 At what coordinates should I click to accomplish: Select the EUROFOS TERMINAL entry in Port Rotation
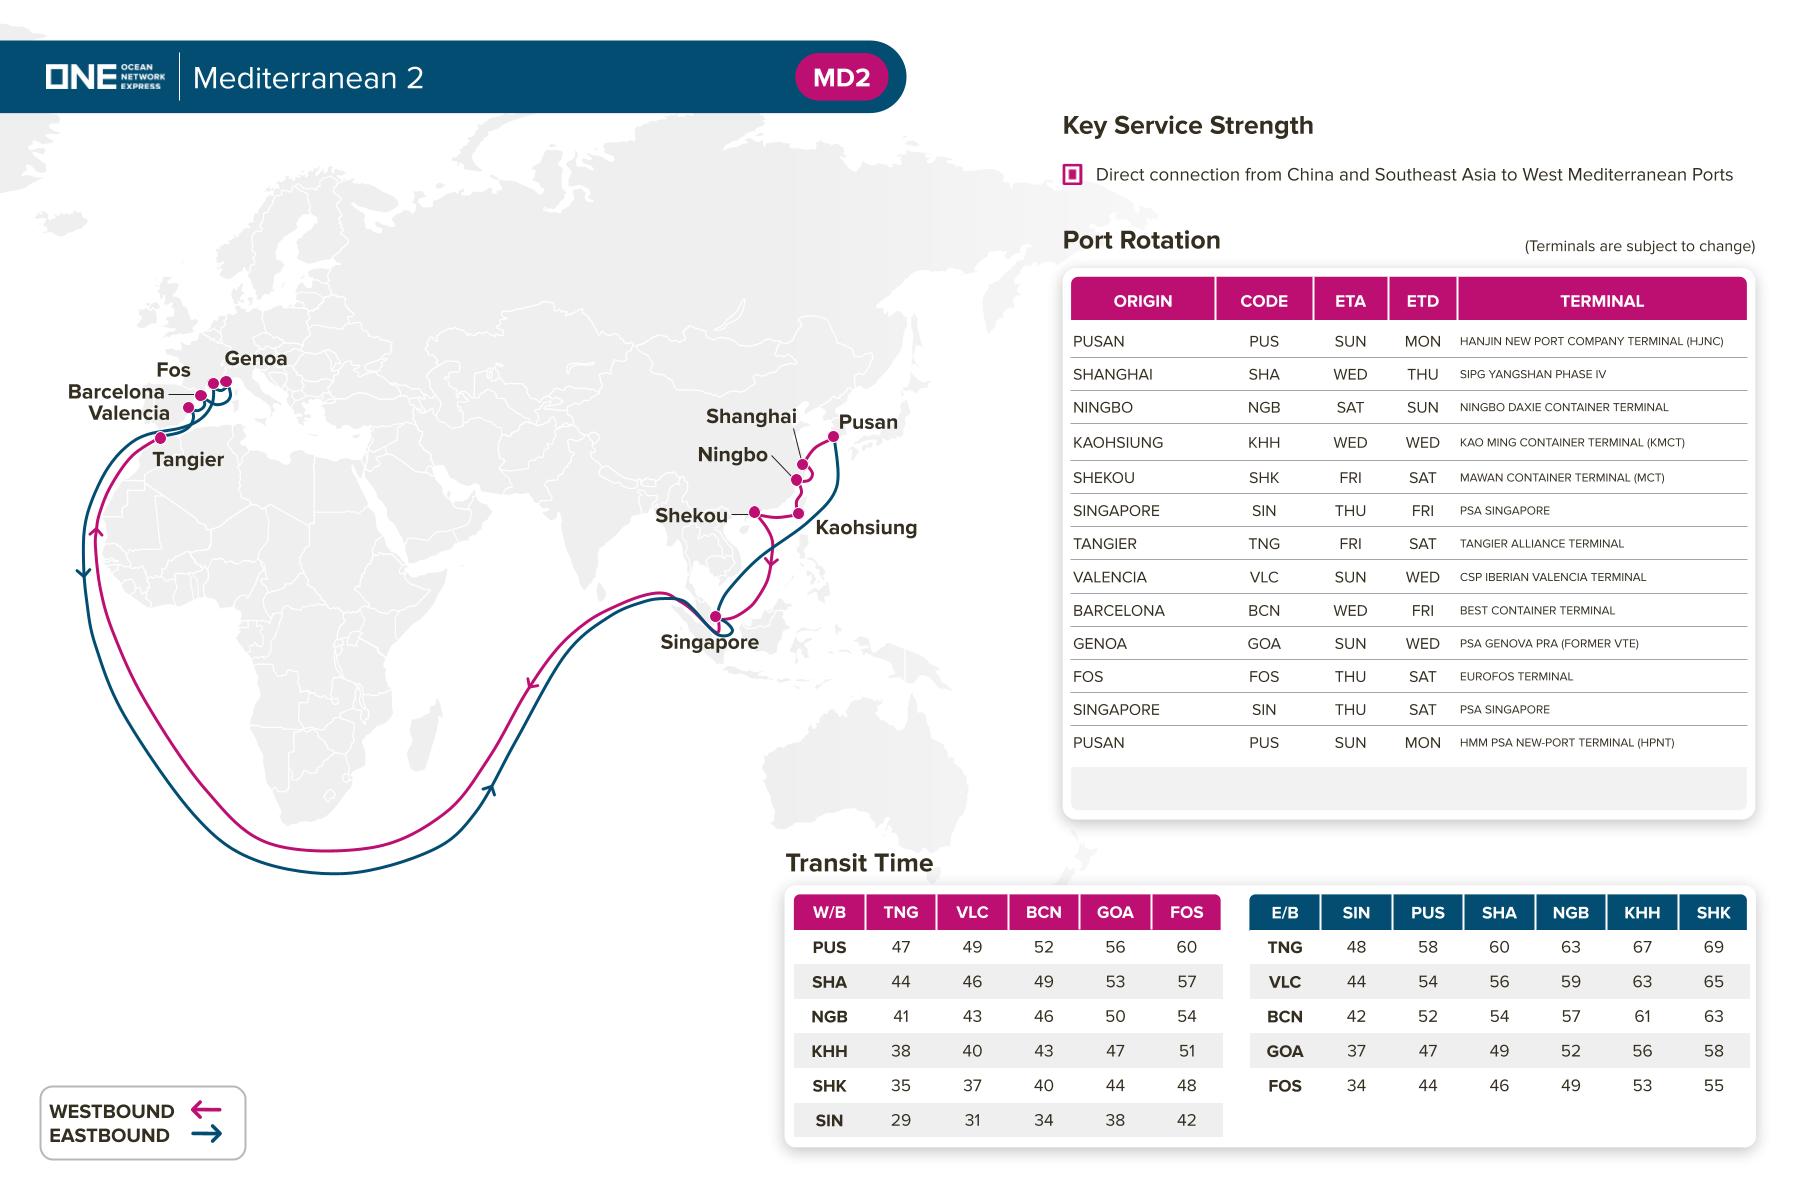click(x=1516, y=677)
